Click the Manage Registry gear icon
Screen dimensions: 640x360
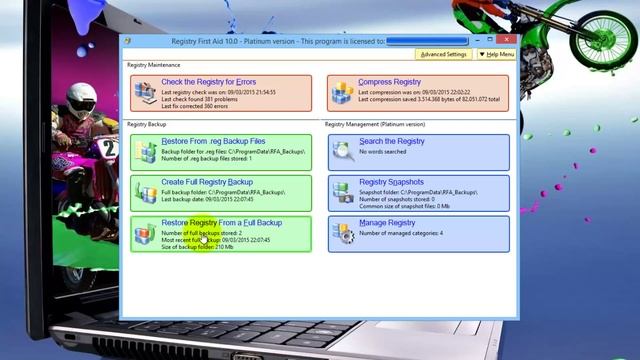343,234
